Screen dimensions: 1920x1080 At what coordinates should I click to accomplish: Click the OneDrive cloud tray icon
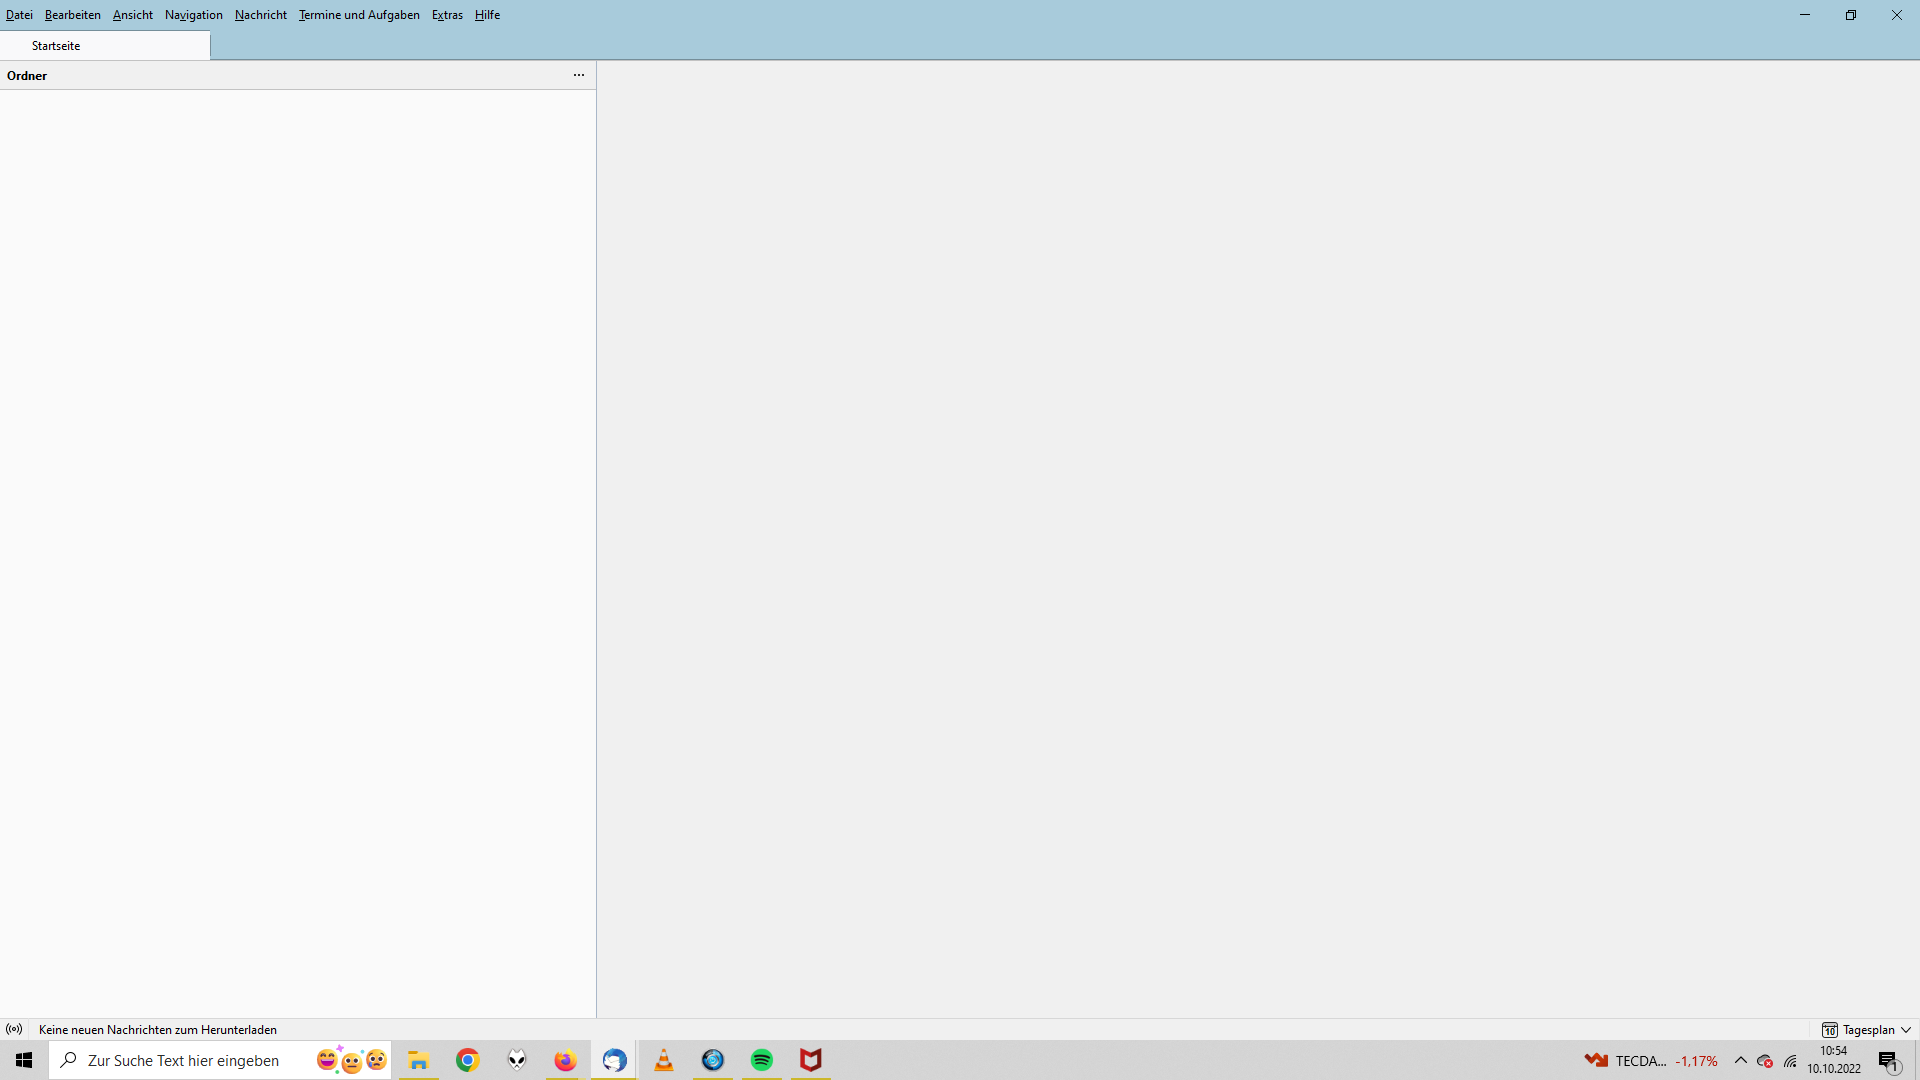click(x=1765, y=1061)
